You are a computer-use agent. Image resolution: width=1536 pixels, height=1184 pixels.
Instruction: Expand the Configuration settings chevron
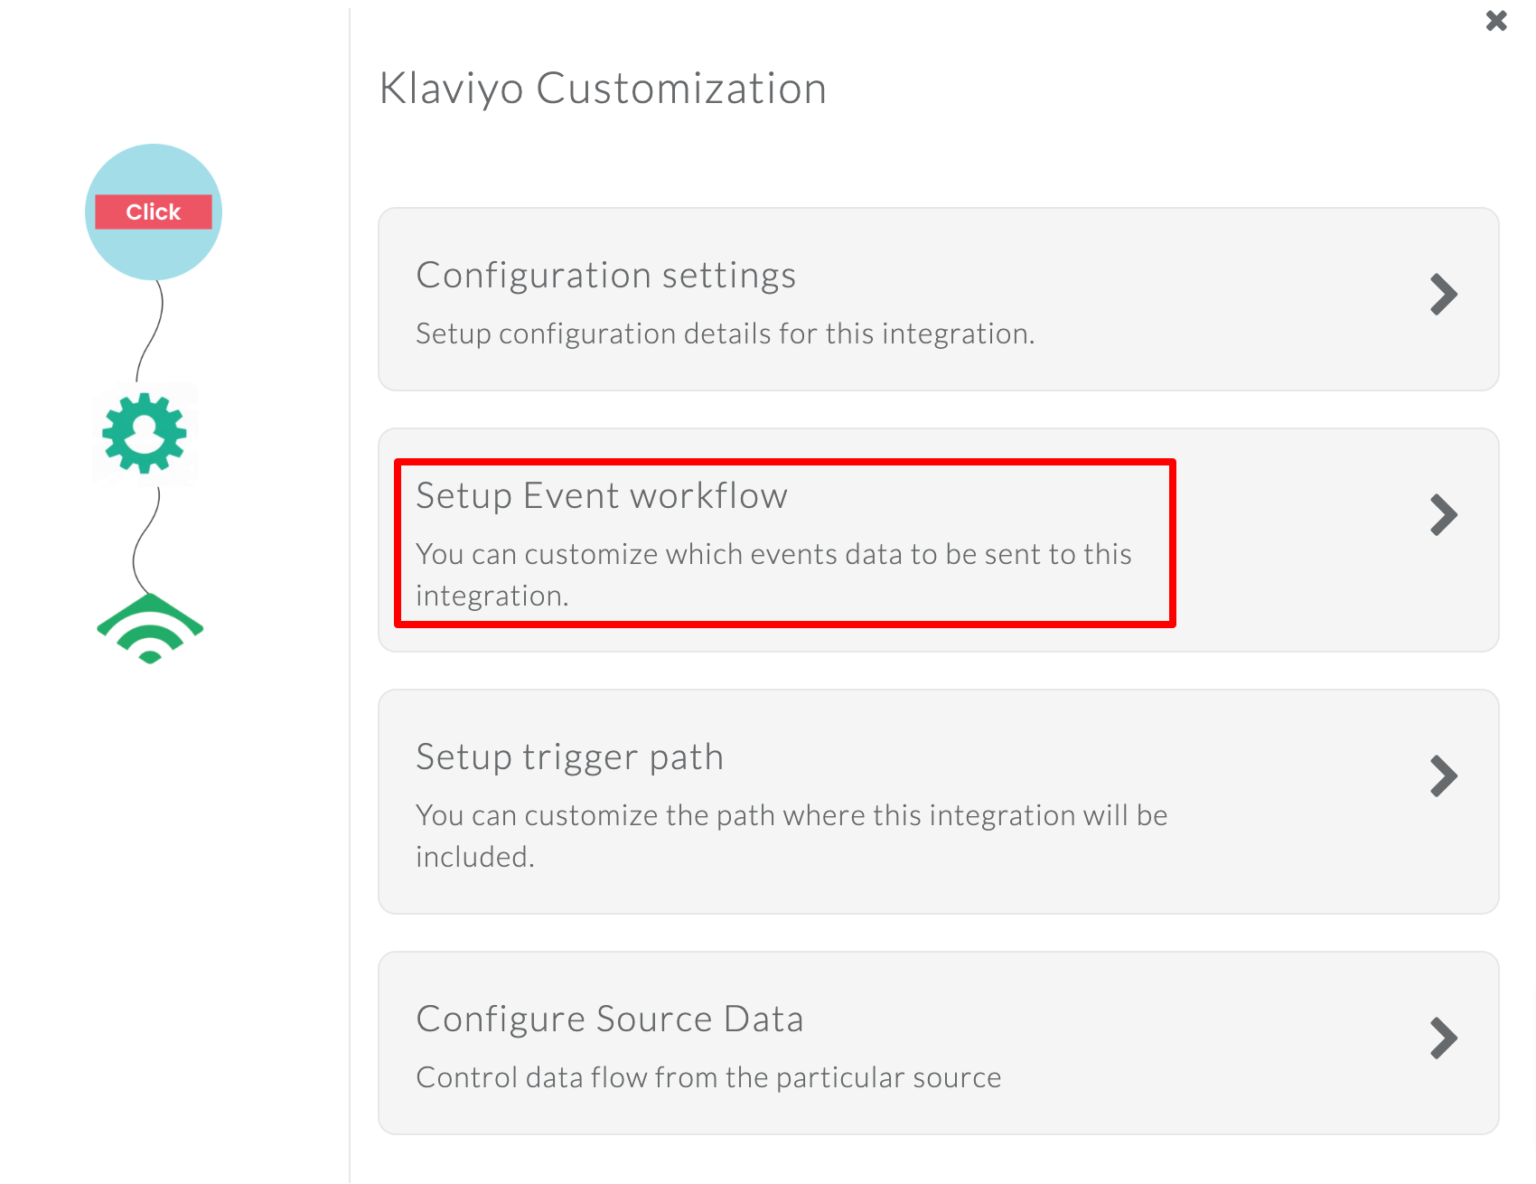point(1443,294)
